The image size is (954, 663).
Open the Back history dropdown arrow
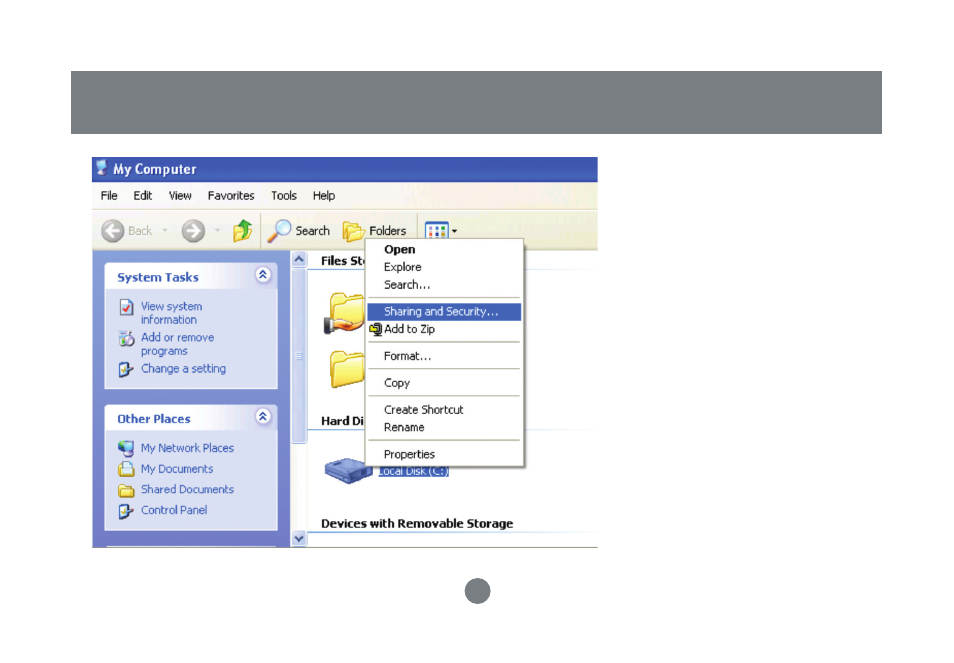point(165,231)
